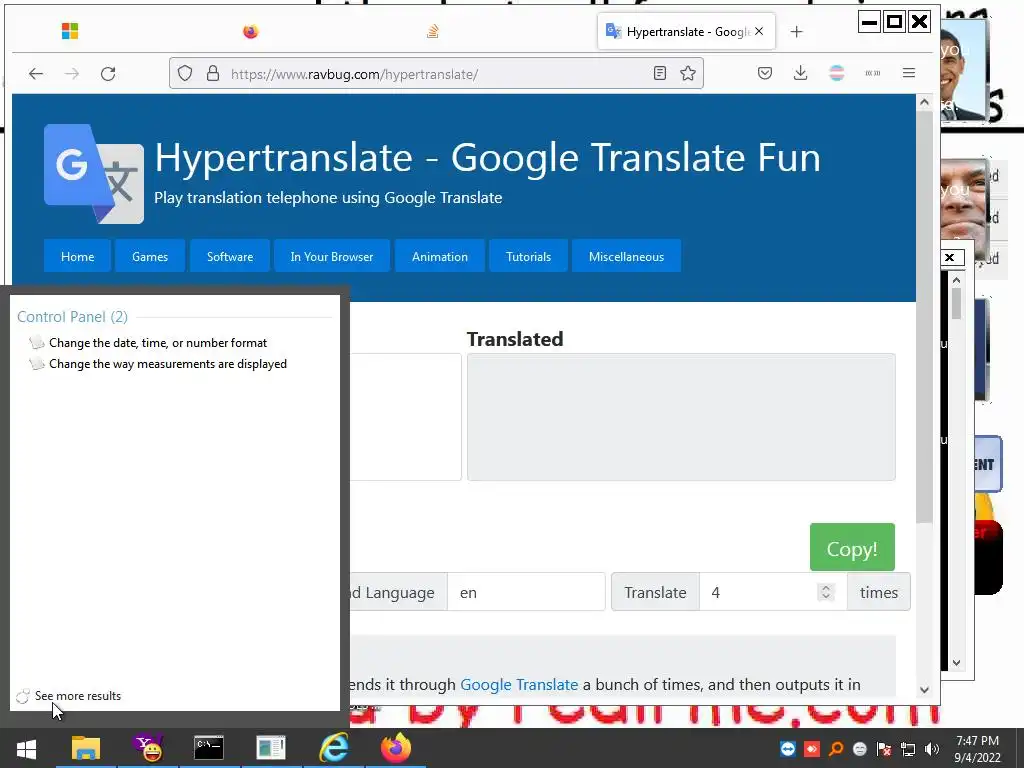1024x768 pixels.
Task: Open In Your Browser section
Action: coord(332,257)
